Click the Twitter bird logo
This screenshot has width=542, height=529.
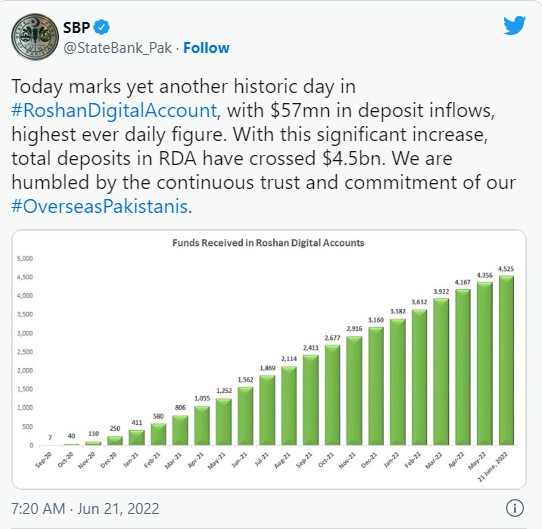pos(514,25)
